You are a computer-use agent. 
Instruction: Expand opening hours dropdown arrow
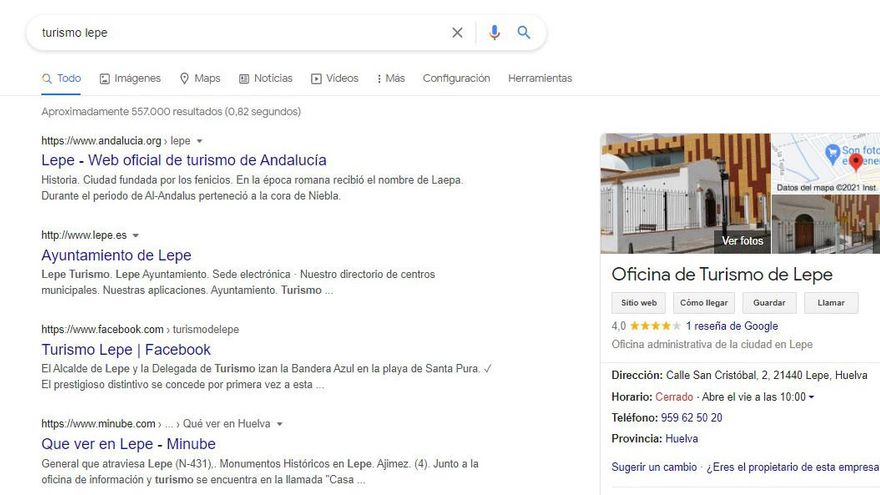pos(811,397)
